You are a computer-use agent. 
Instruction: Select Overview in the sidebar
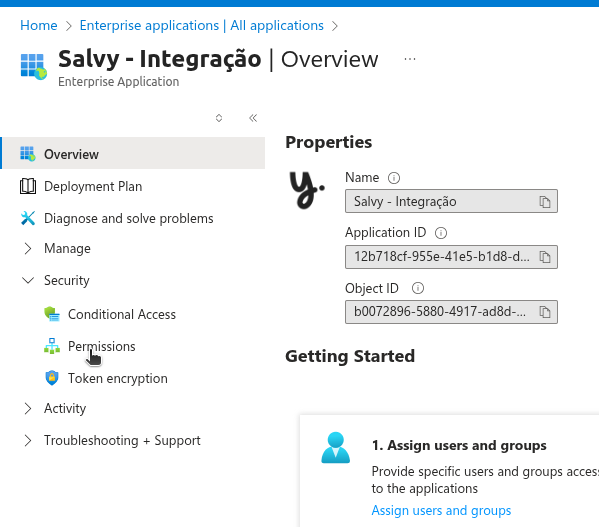(x=133, y=153)
